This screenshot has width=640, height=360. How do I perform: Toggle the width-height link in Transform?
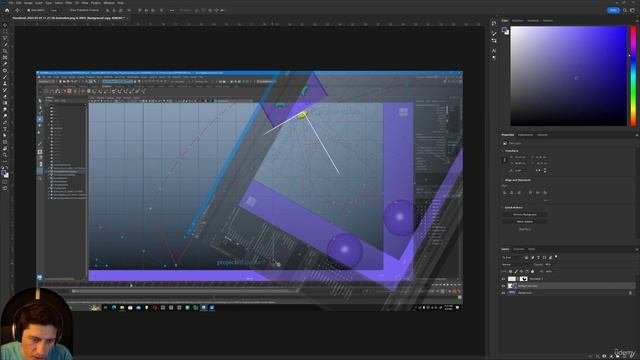pos(504,160)
